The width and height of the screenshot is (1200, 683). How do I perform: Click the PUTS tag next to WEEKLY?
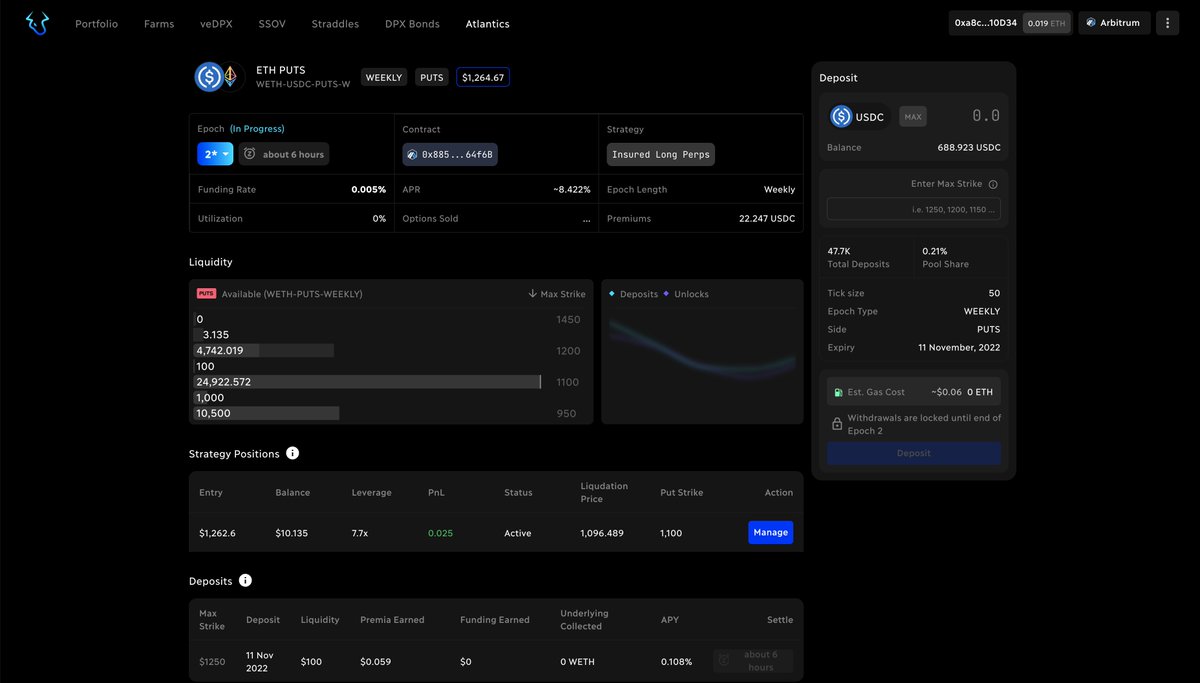(x=432, y=77)
